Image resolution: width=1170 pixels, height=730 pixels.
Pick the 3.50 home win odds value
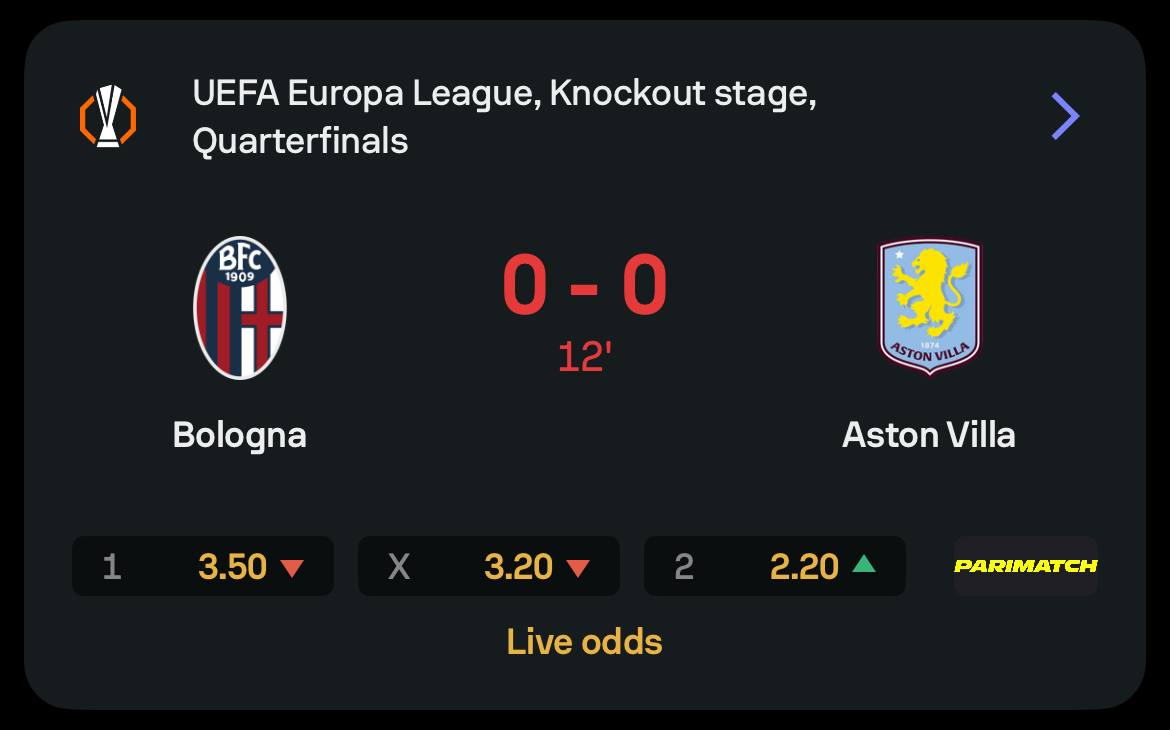coord(232,567)
